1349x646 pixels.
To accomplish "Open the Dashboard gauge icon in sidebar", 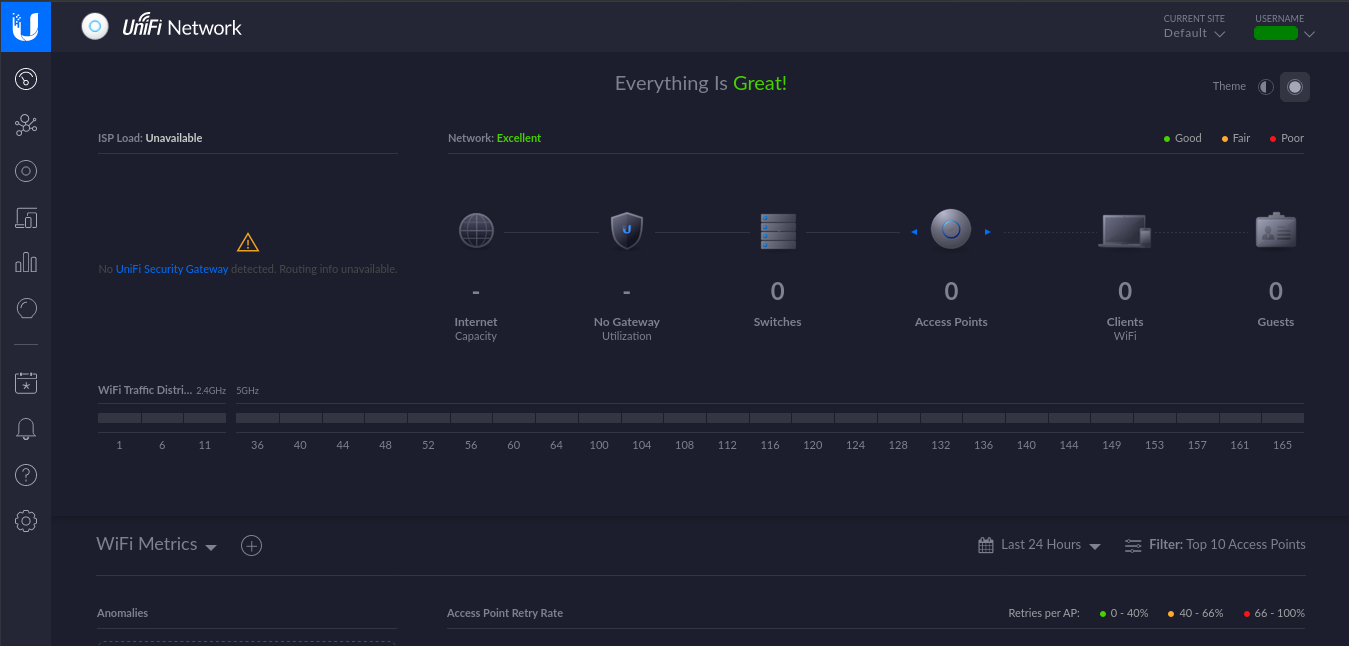I will coord(26,79).
